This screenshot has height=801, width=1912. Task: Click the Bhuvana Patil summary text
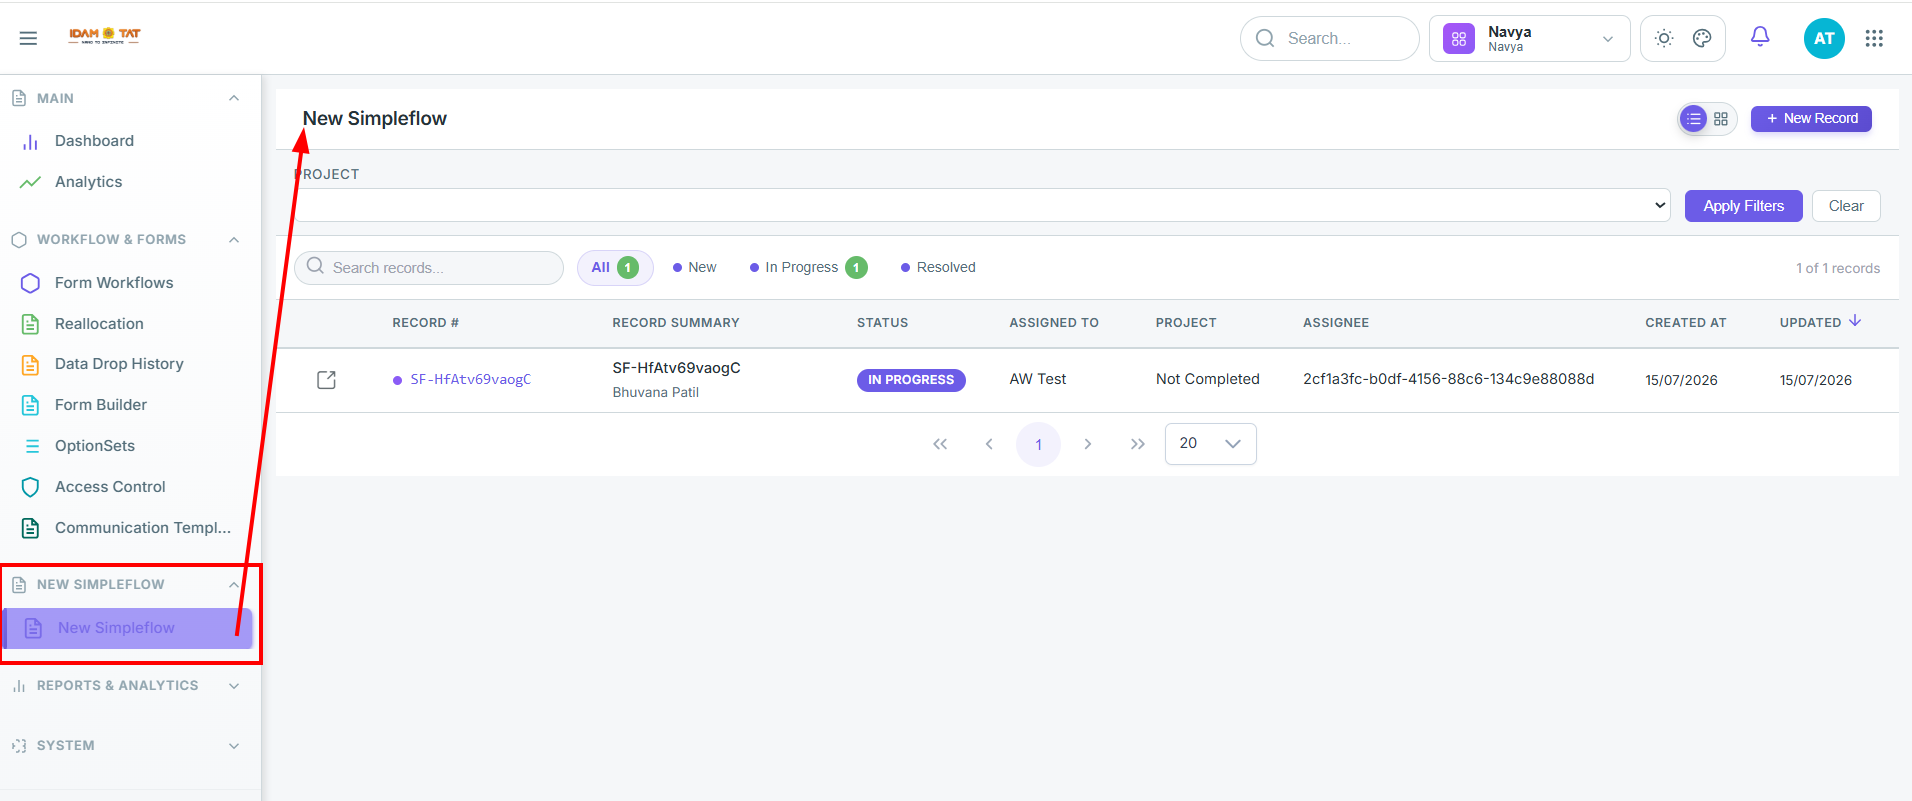(655, 393)
